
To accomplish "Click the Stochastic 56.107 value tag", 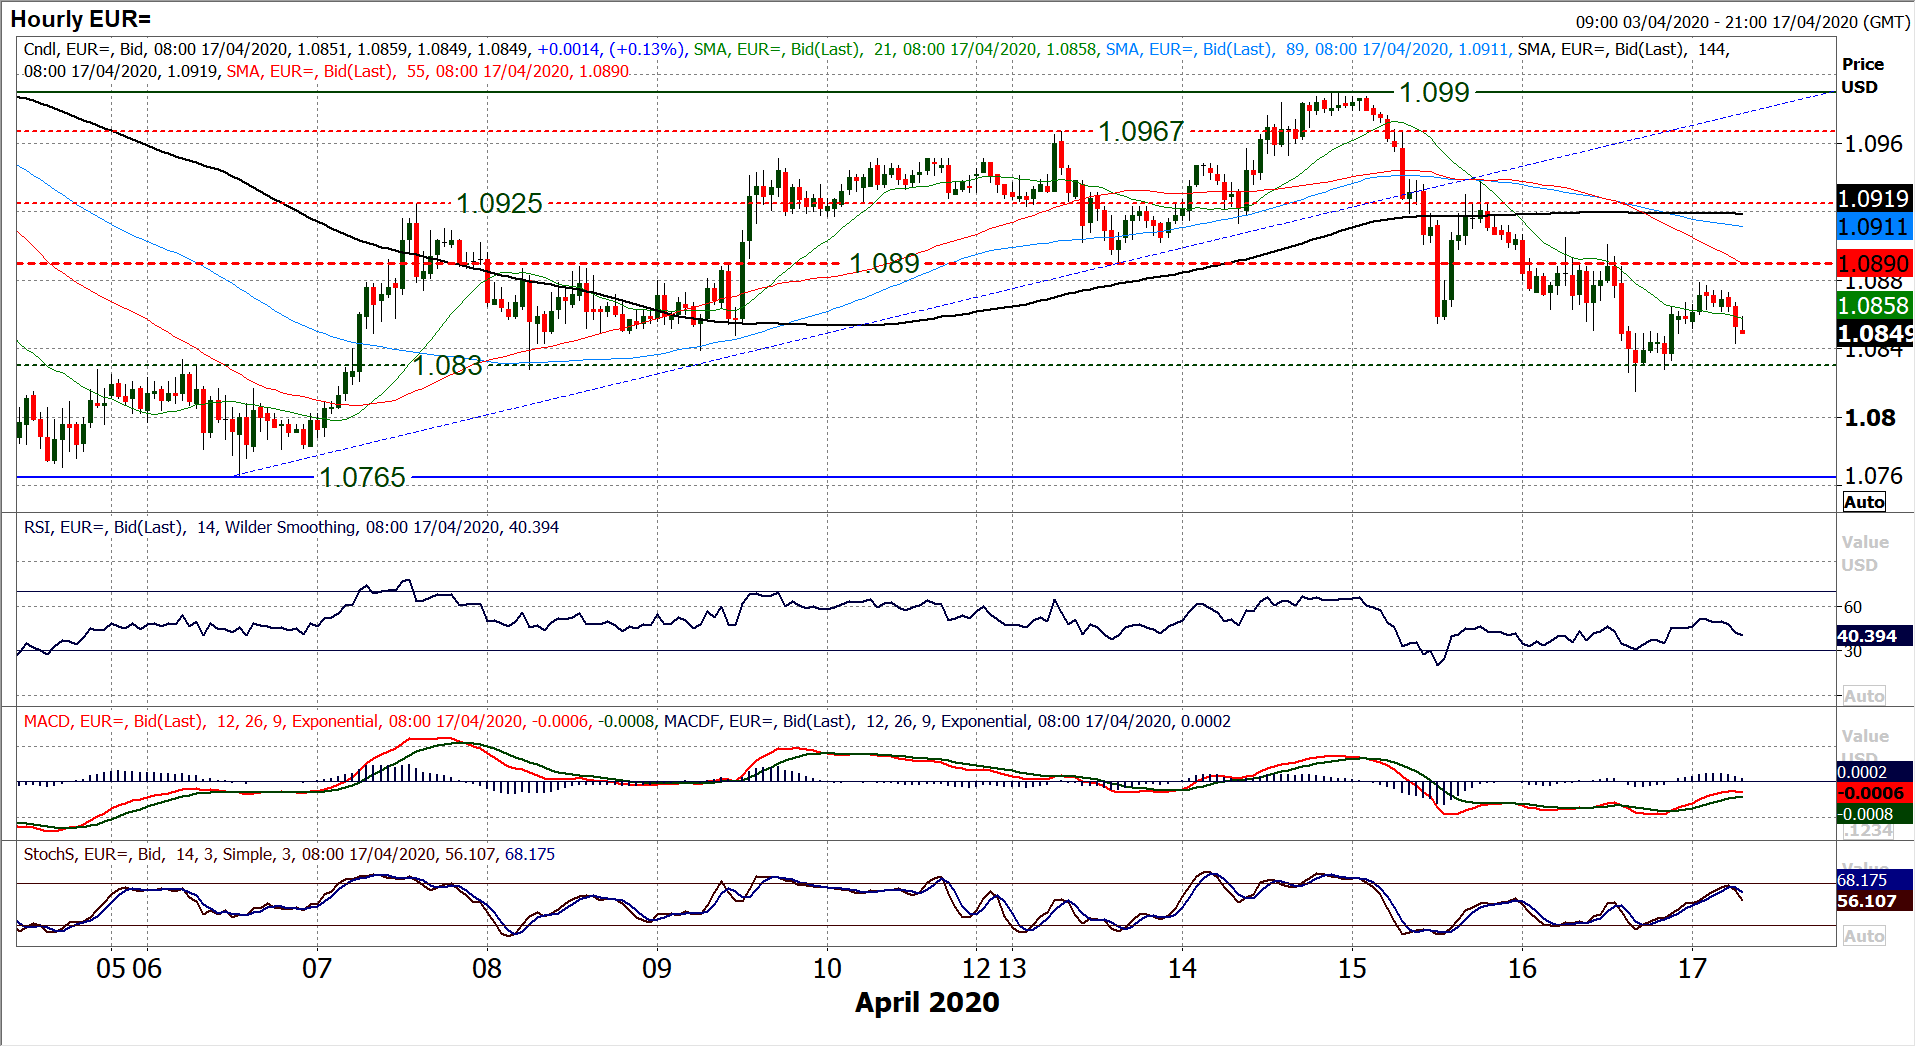I will click(x=1874, y=901).
